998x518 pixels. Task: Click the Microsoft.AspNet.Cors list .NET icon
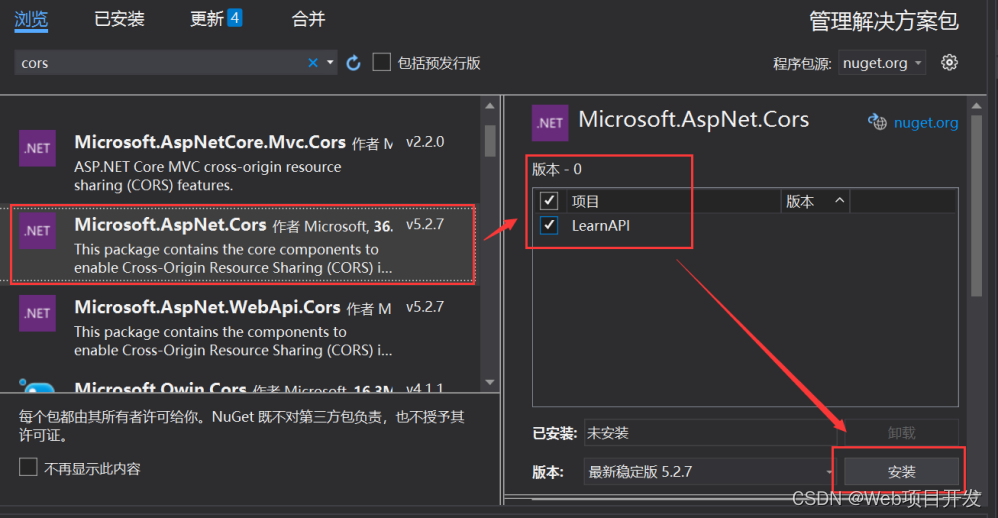coord(37,231)
